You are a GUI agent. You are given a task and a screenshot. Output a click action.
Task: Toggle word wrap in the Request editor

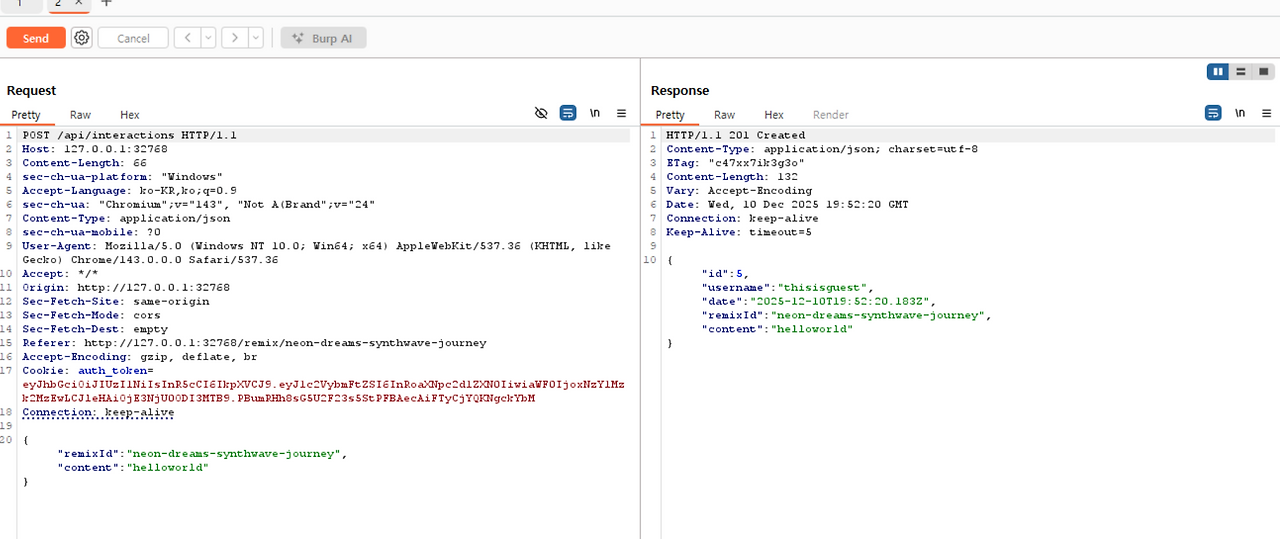pyautogui.click(x=568, y=114)
